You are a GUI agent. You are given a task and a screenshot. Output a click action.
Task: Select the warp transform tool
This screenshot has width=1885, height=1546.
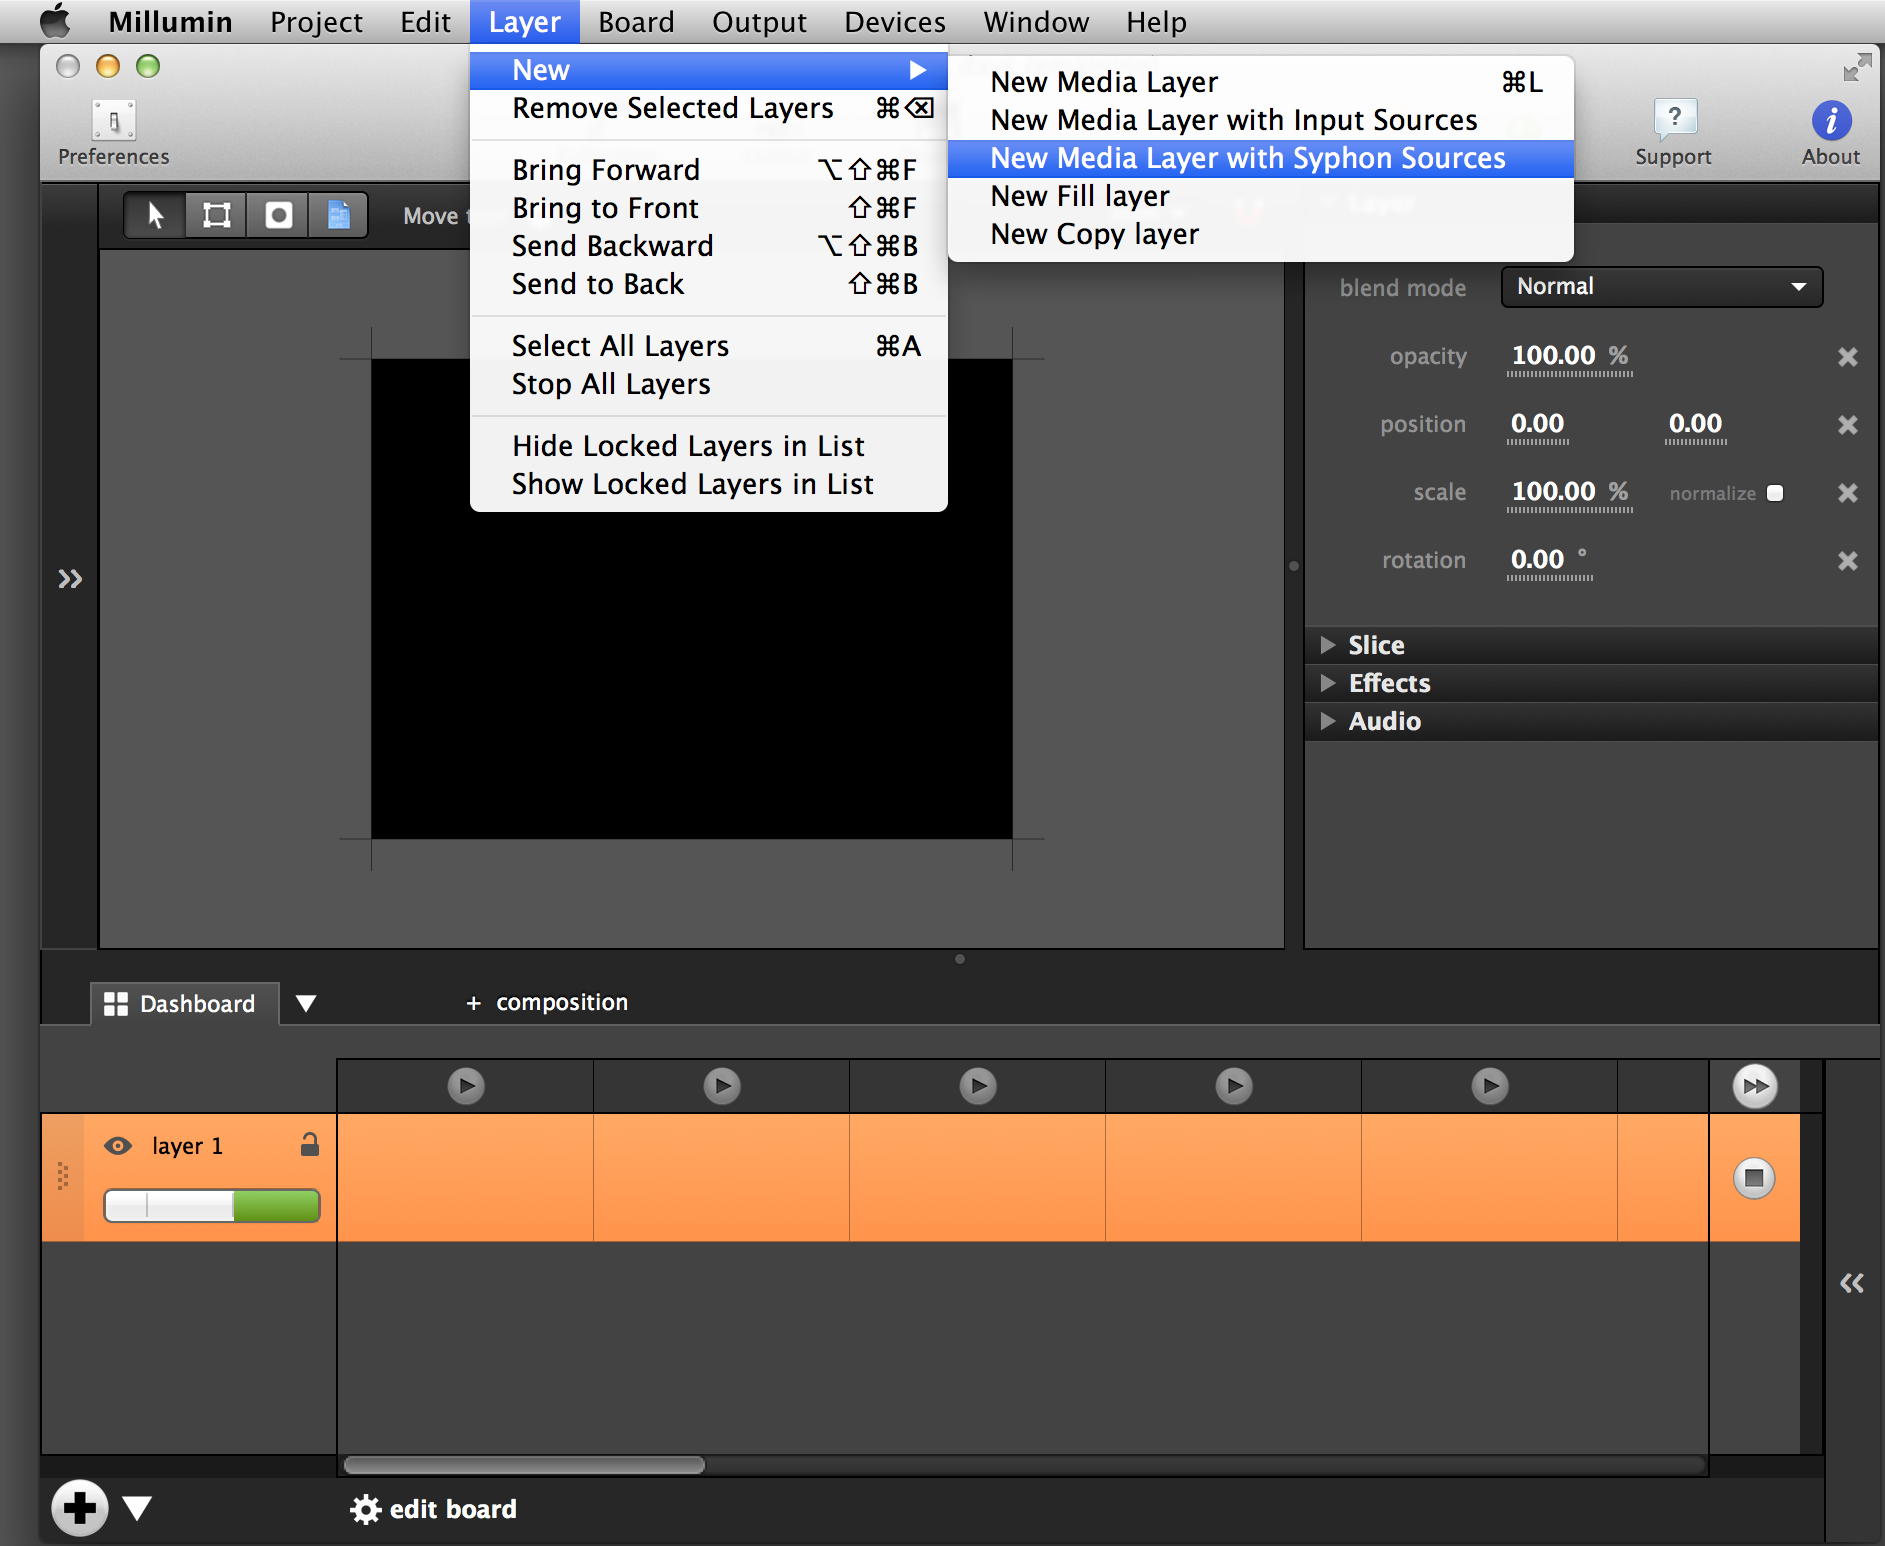click(x=217, y=215)
